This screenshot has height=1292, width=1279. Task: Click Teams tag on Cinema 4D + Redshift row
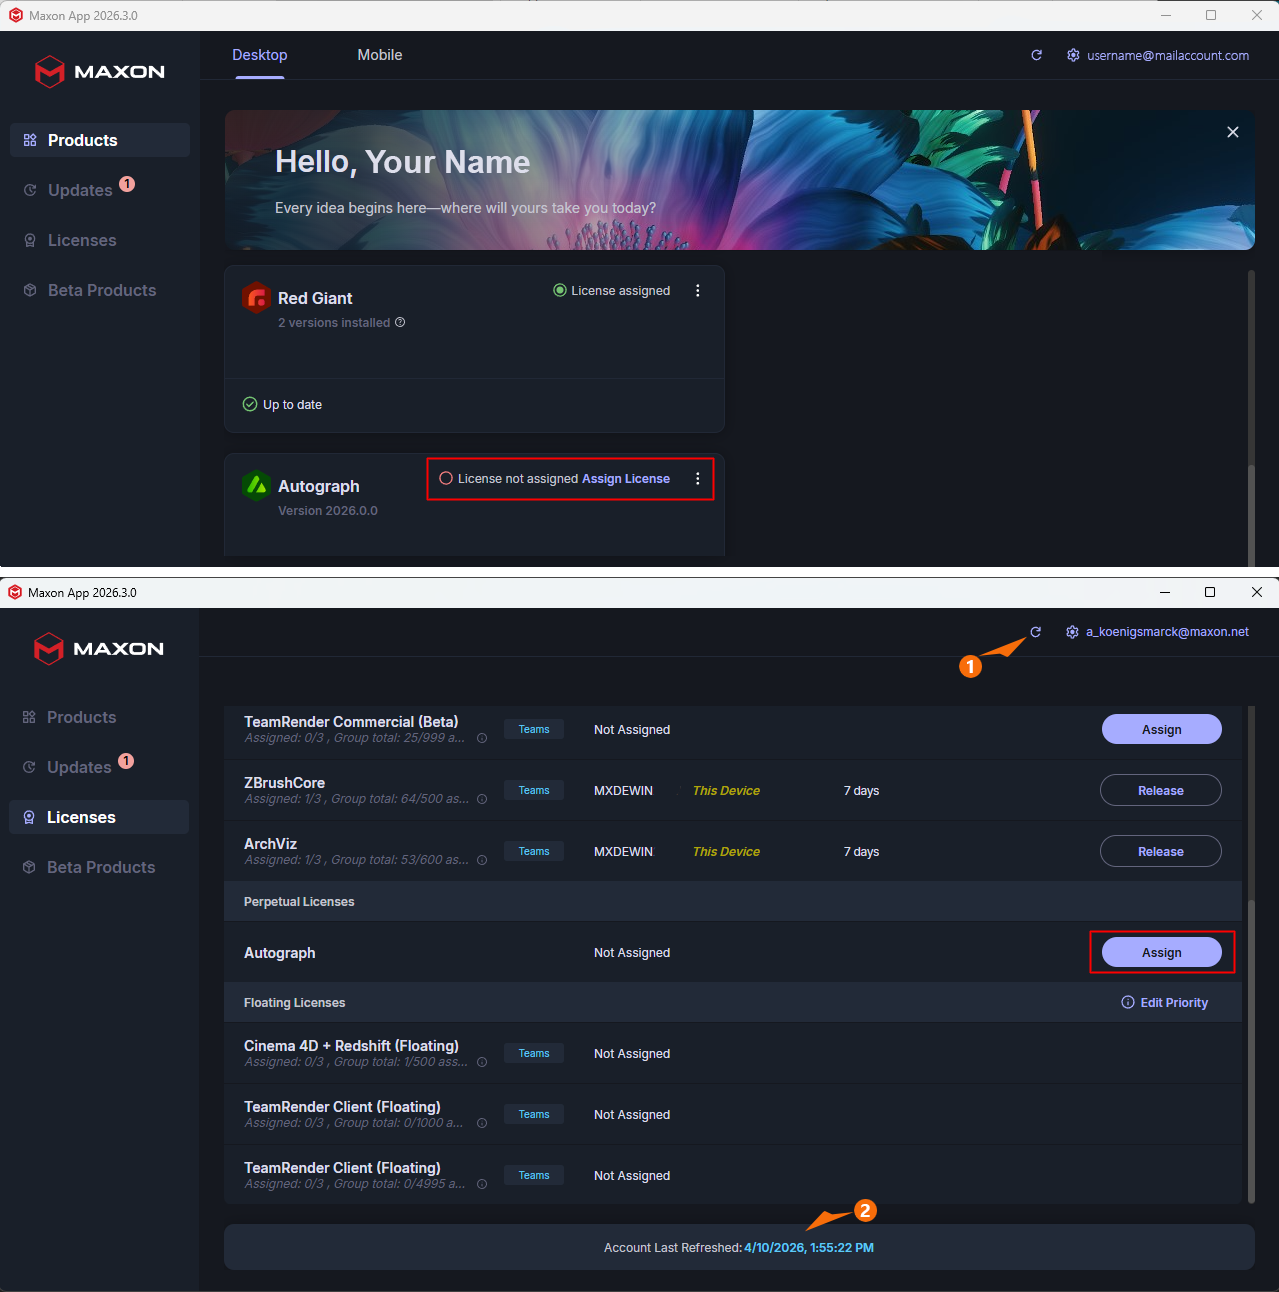click(534, 1053)
